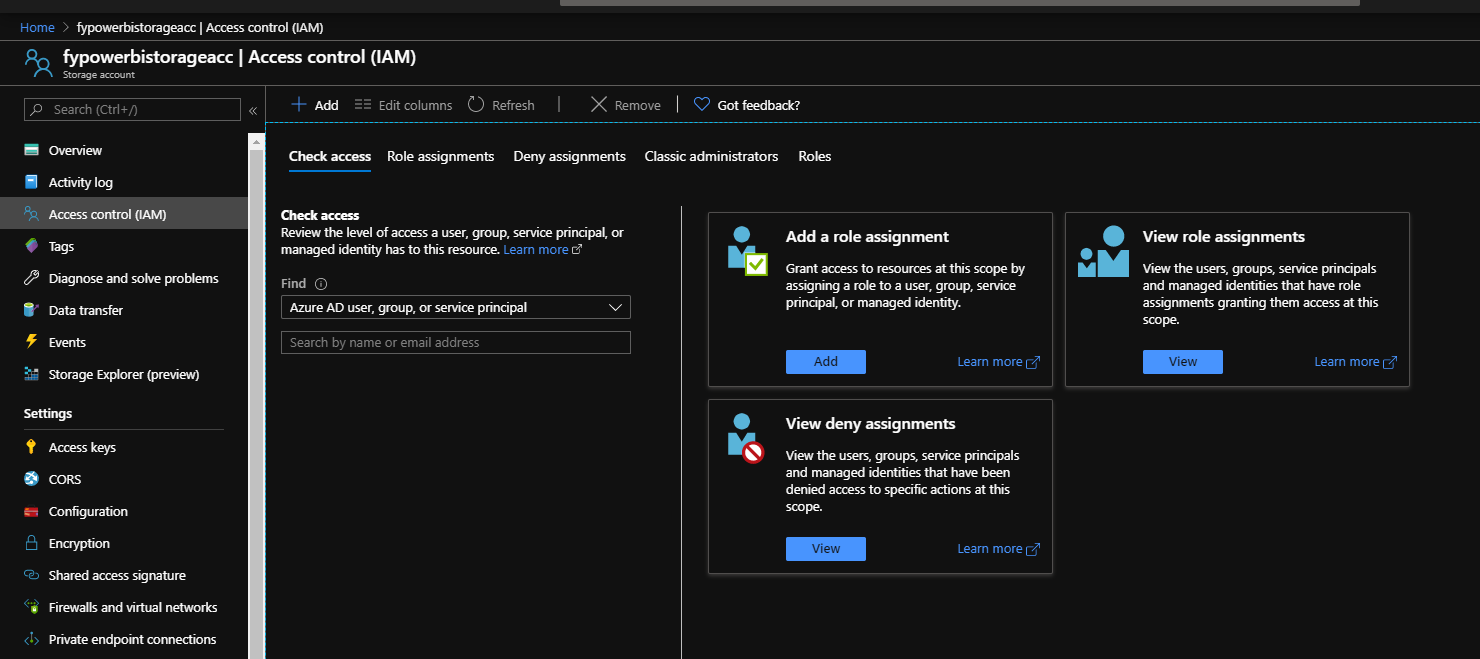The image size is (1480, 659).
Task: Switch to the Check access tab
Action: 330,156
